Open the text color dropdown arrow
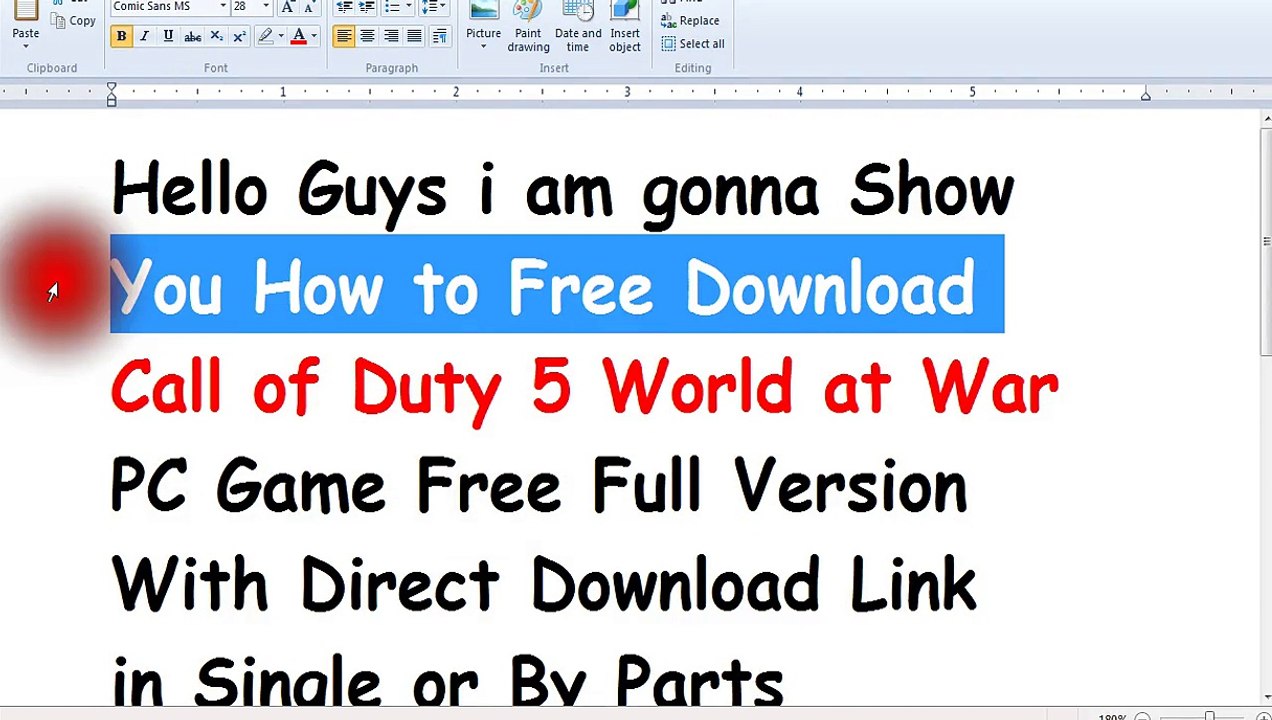Image resolution: width=1272 pixels, height=720 pixels. pyautogui.click(x=314, y=37)
